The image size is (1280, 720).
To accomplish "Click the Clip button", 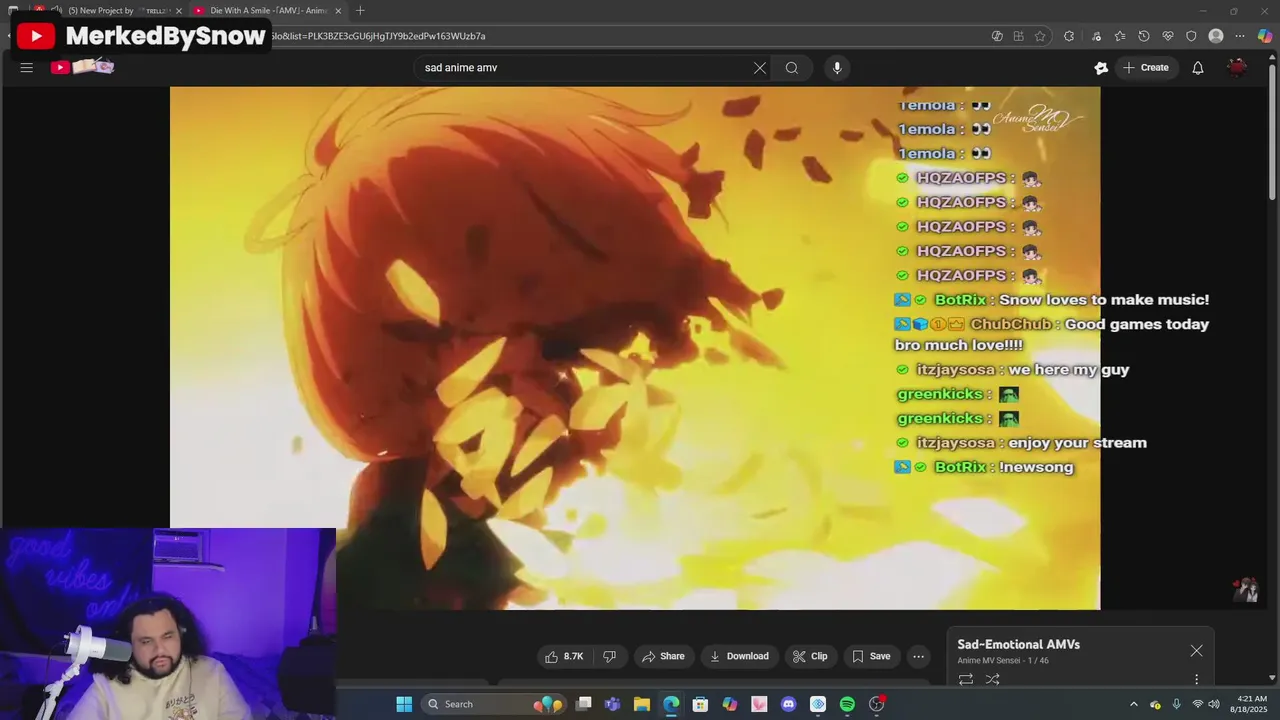I will (810, 656).
